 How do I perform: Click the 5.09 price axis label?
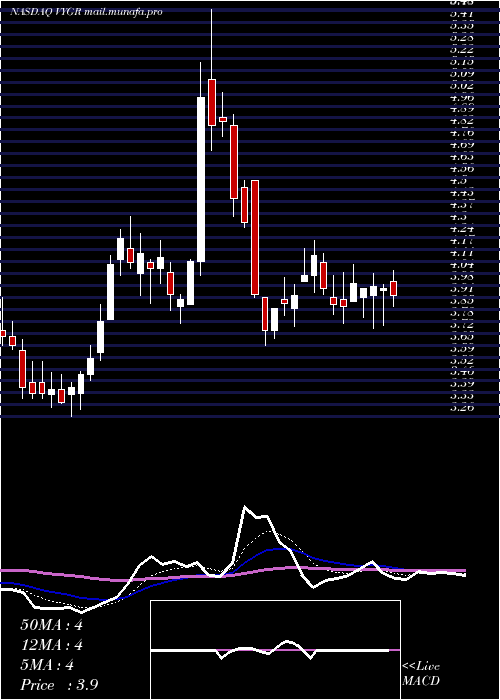pyautogui.click(x=462, y=74)
